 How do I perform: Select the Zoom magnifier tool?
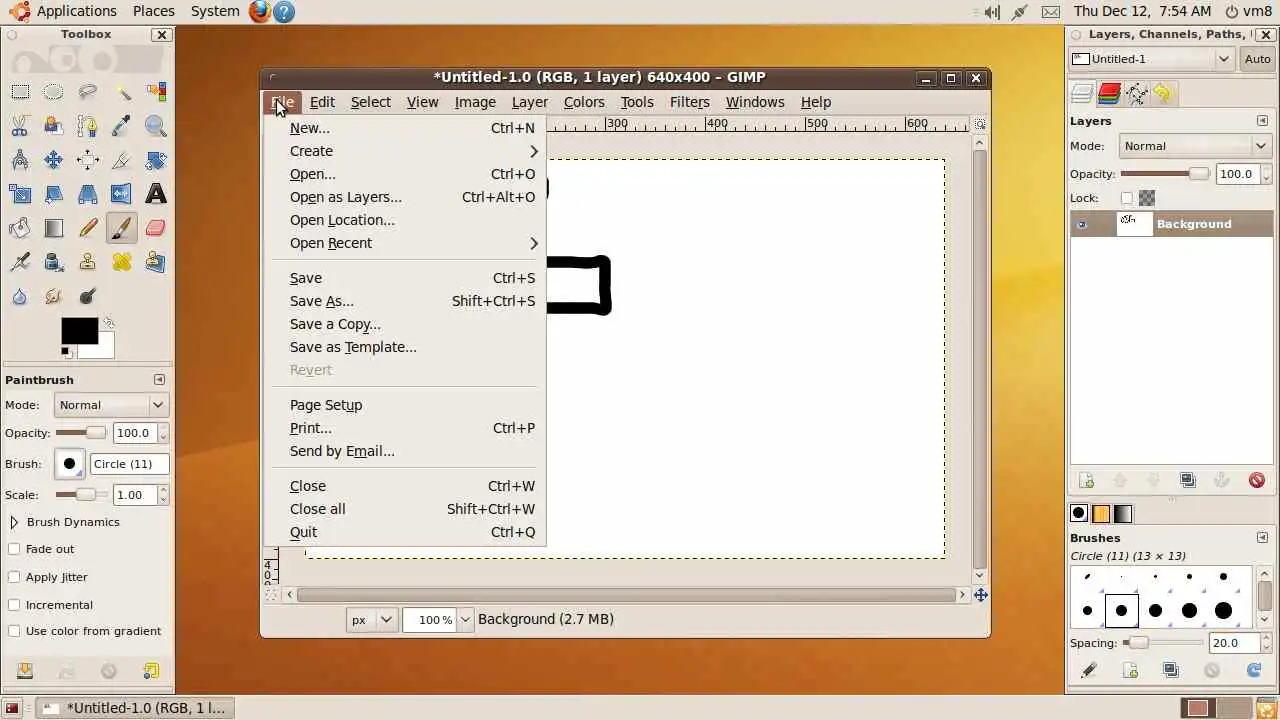155,126
